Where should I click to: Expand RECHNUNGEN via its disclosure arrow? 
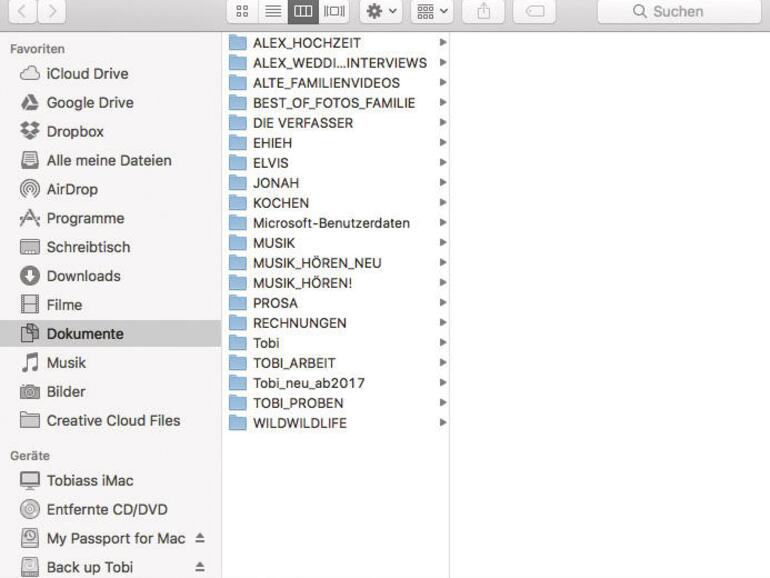coord(442,323)
